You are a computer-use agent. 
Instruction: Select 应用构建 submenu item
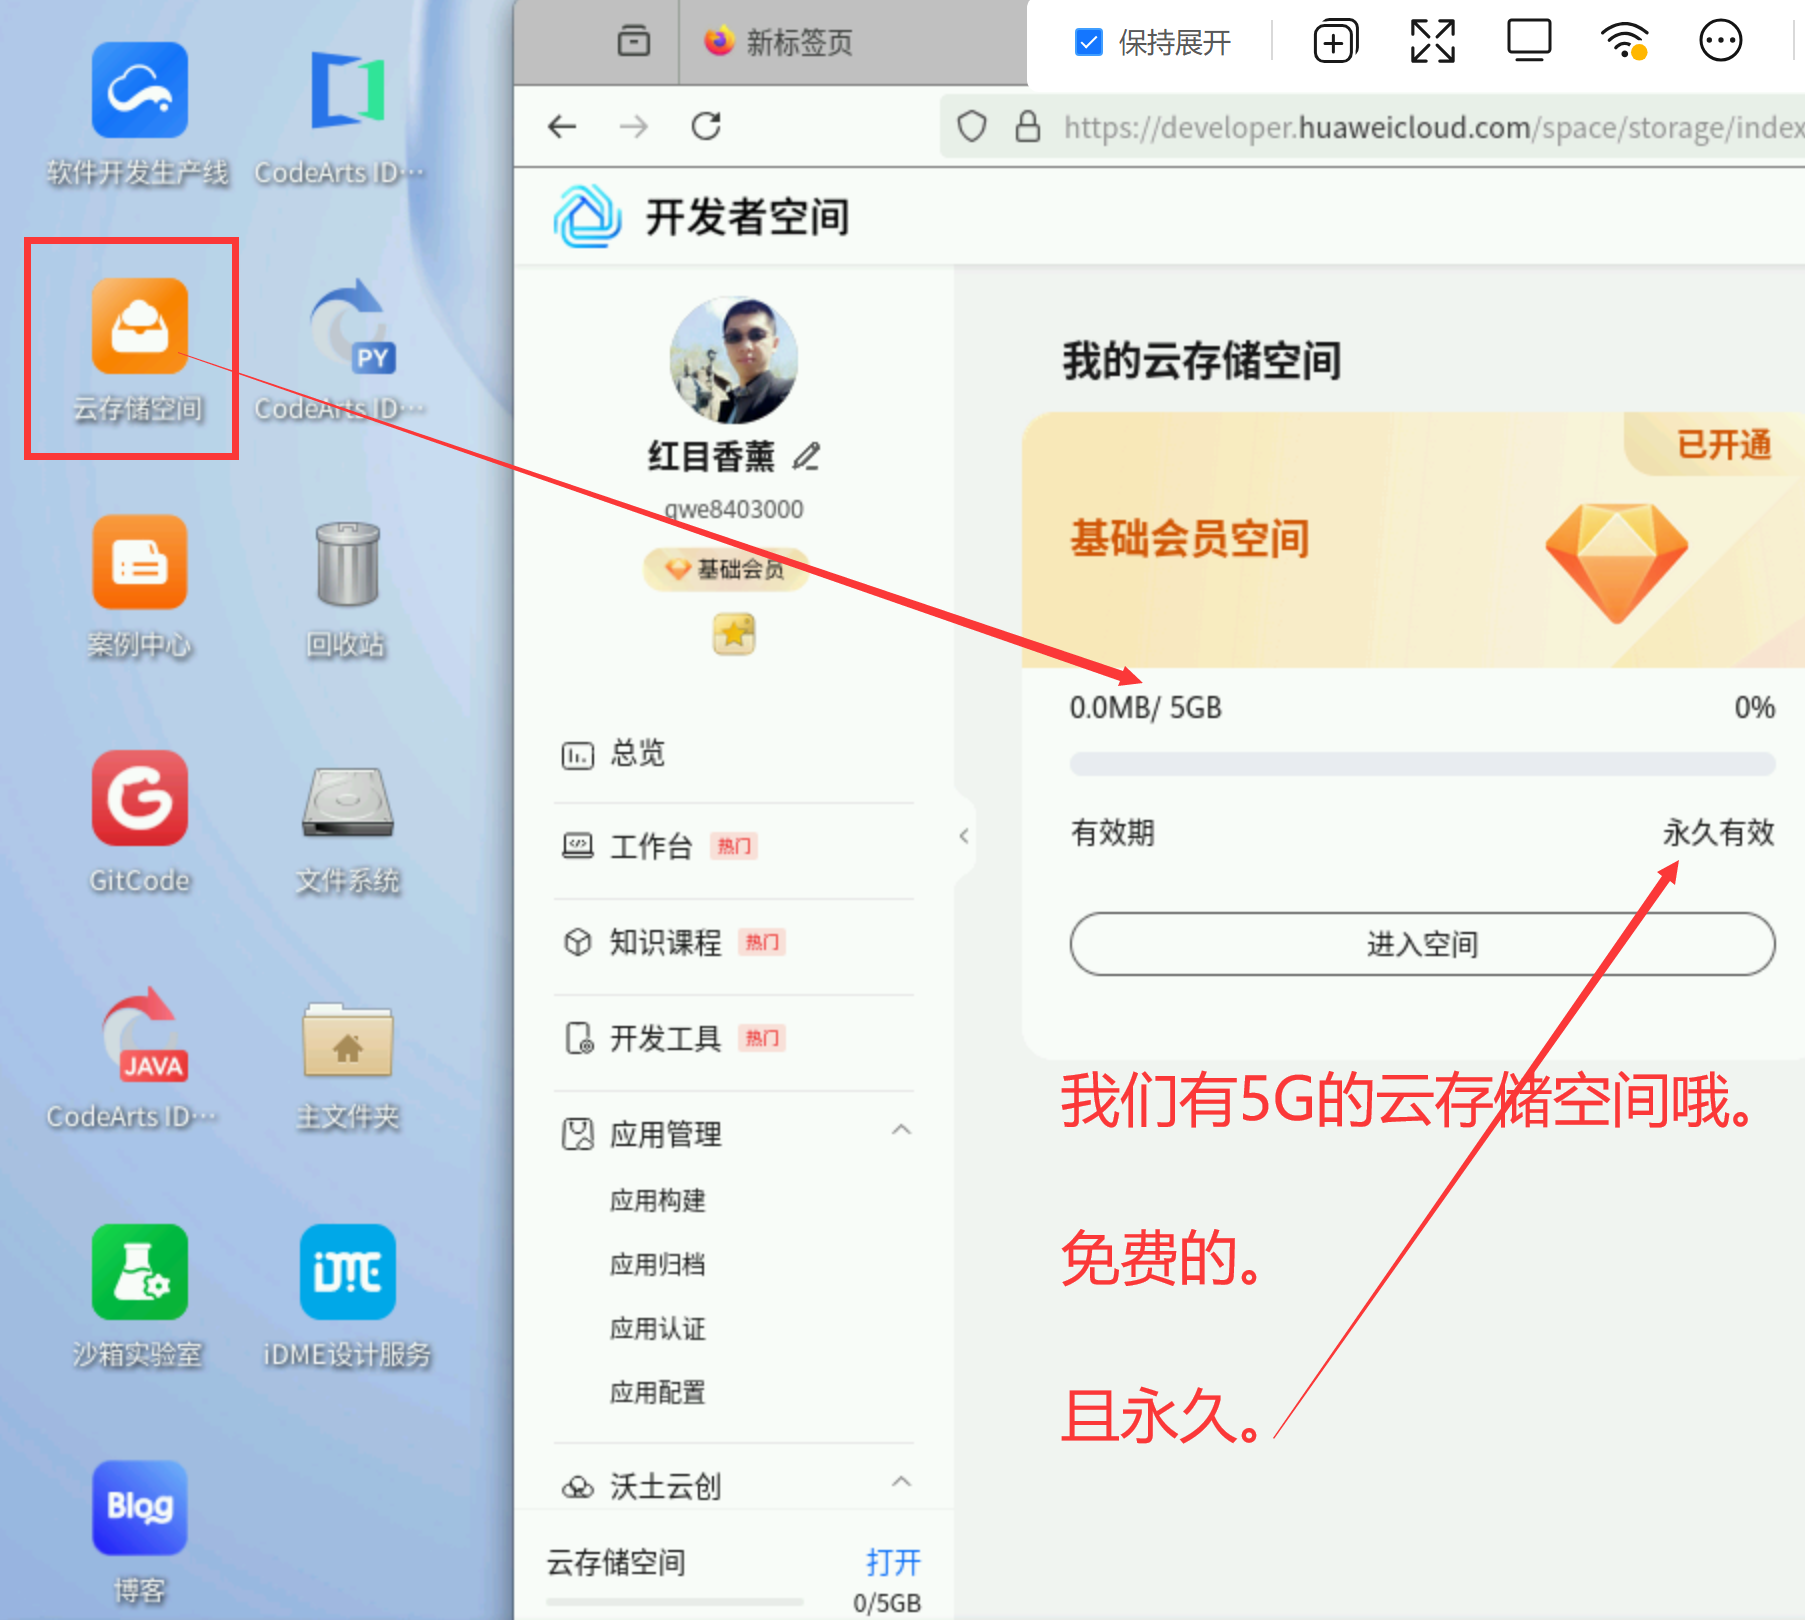(x=658, y=1200)
